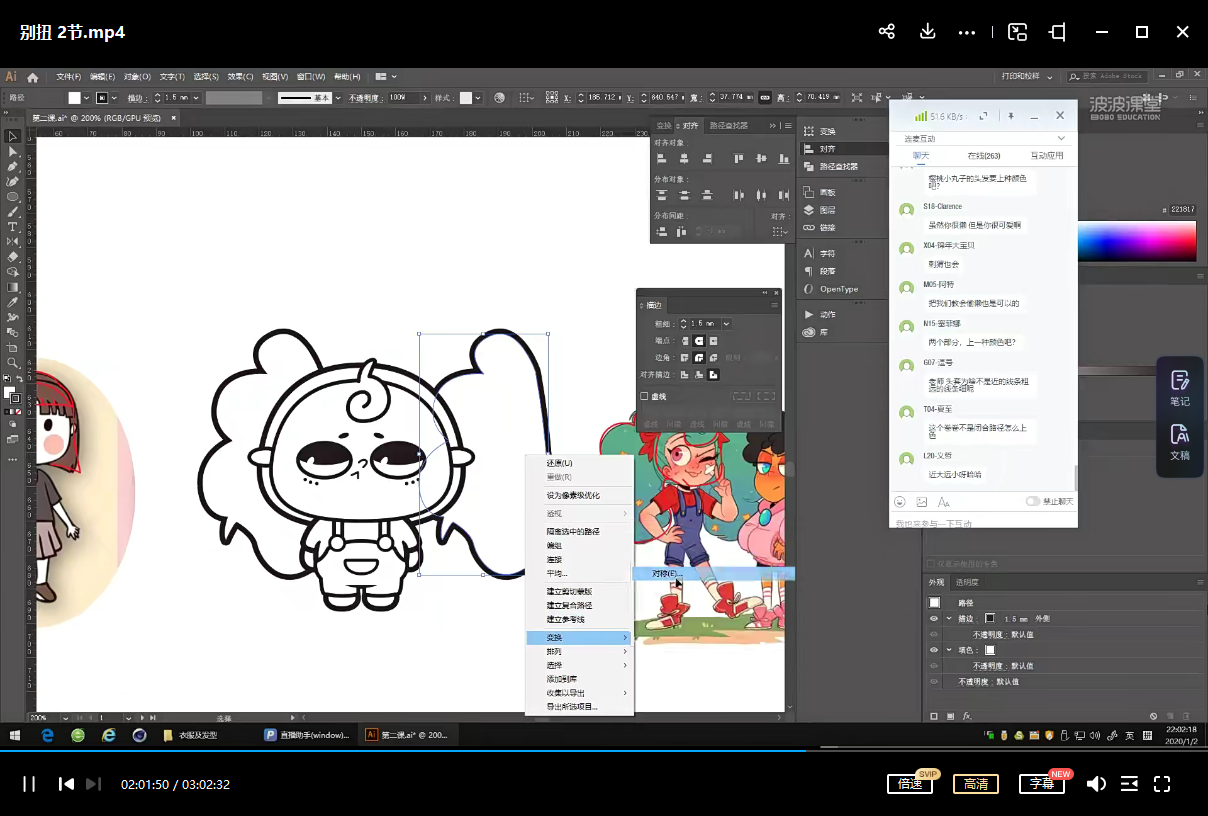1208x816 pixels.
Task: Toggle constrain width and height link
Action: (x=765, y=98)
